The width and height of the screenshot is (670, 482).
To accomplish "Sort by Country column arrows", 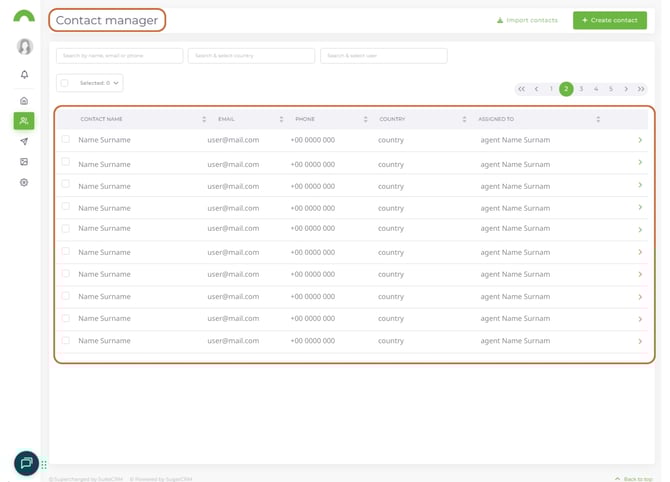I will 464,119.
